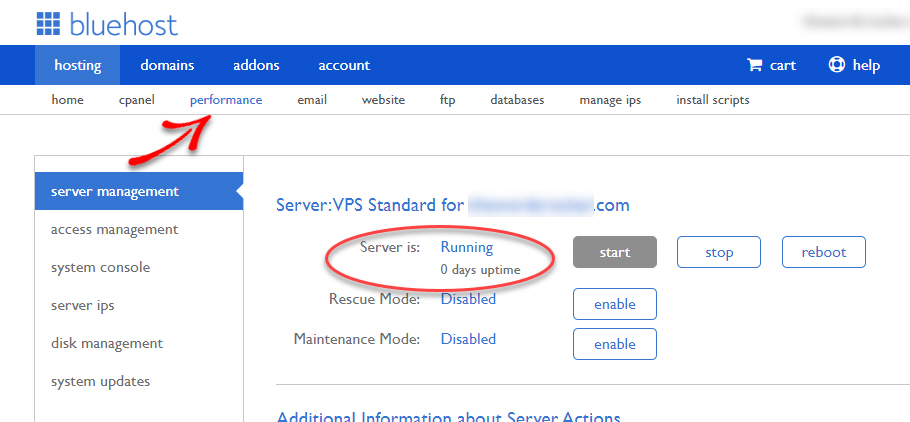
Task: Click the reboot server button
Action: (x=824, y=252)
